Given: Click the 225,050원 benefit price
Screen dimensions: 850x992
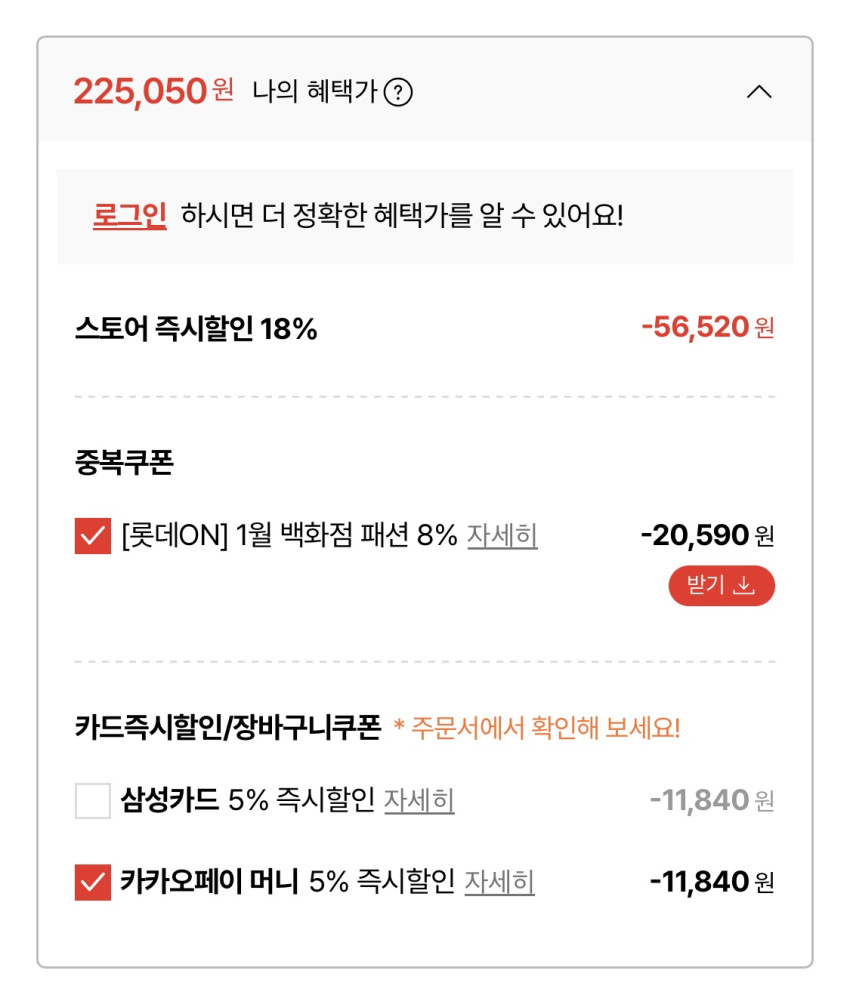Looking at the screenshot, I should pyautogui.click(x=153, y=92).
